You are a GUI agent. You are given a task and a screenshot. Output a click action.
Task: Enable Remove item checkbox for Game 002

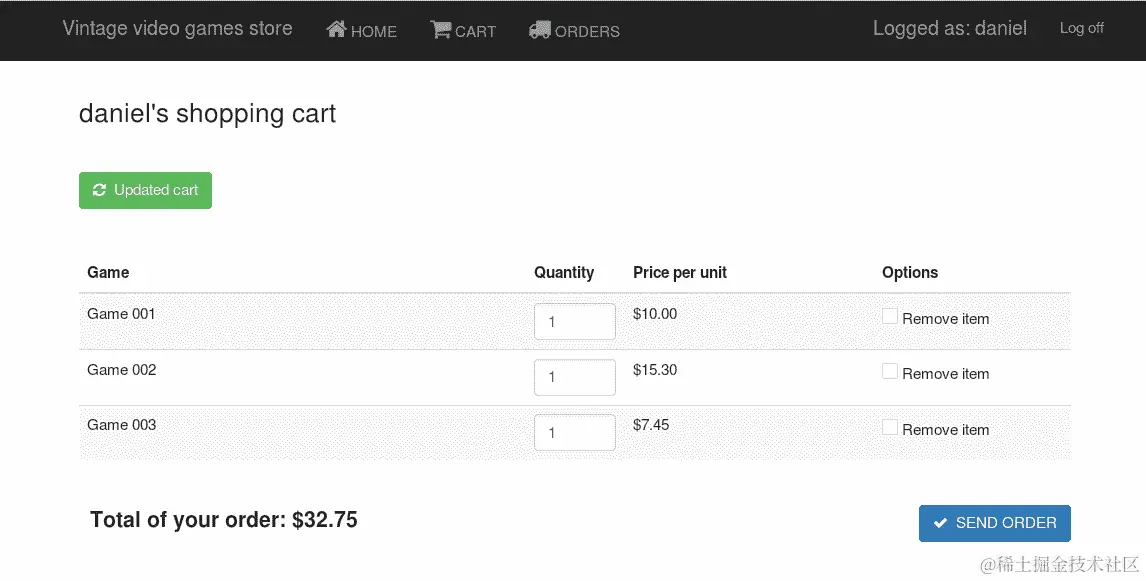[890, 371]
